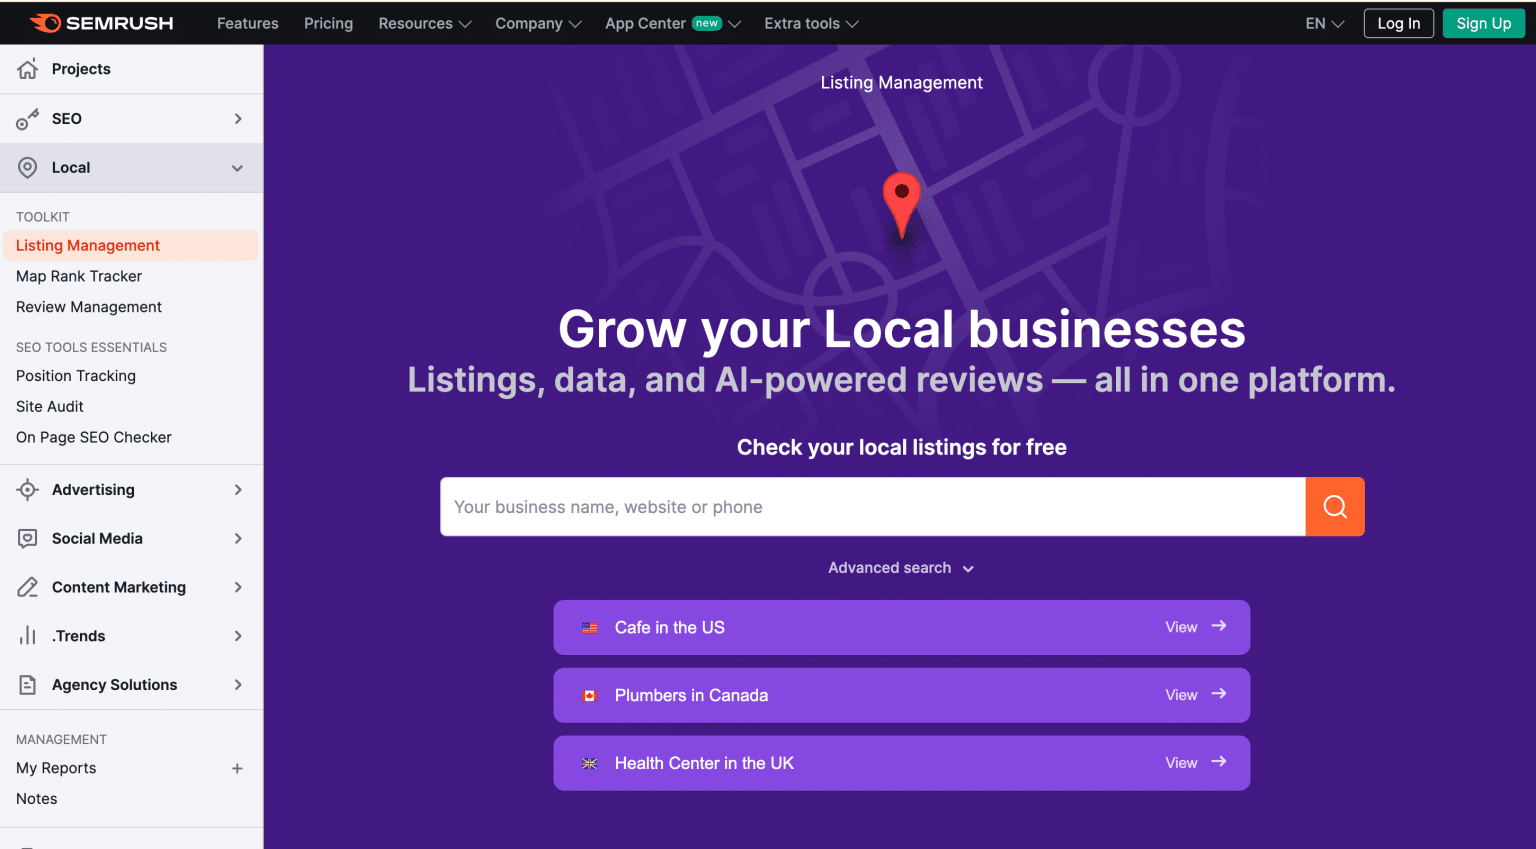Click the orange search magnifier button
The width and height of the screenshot is (1536, 849).
click(x=1335, y=506)
